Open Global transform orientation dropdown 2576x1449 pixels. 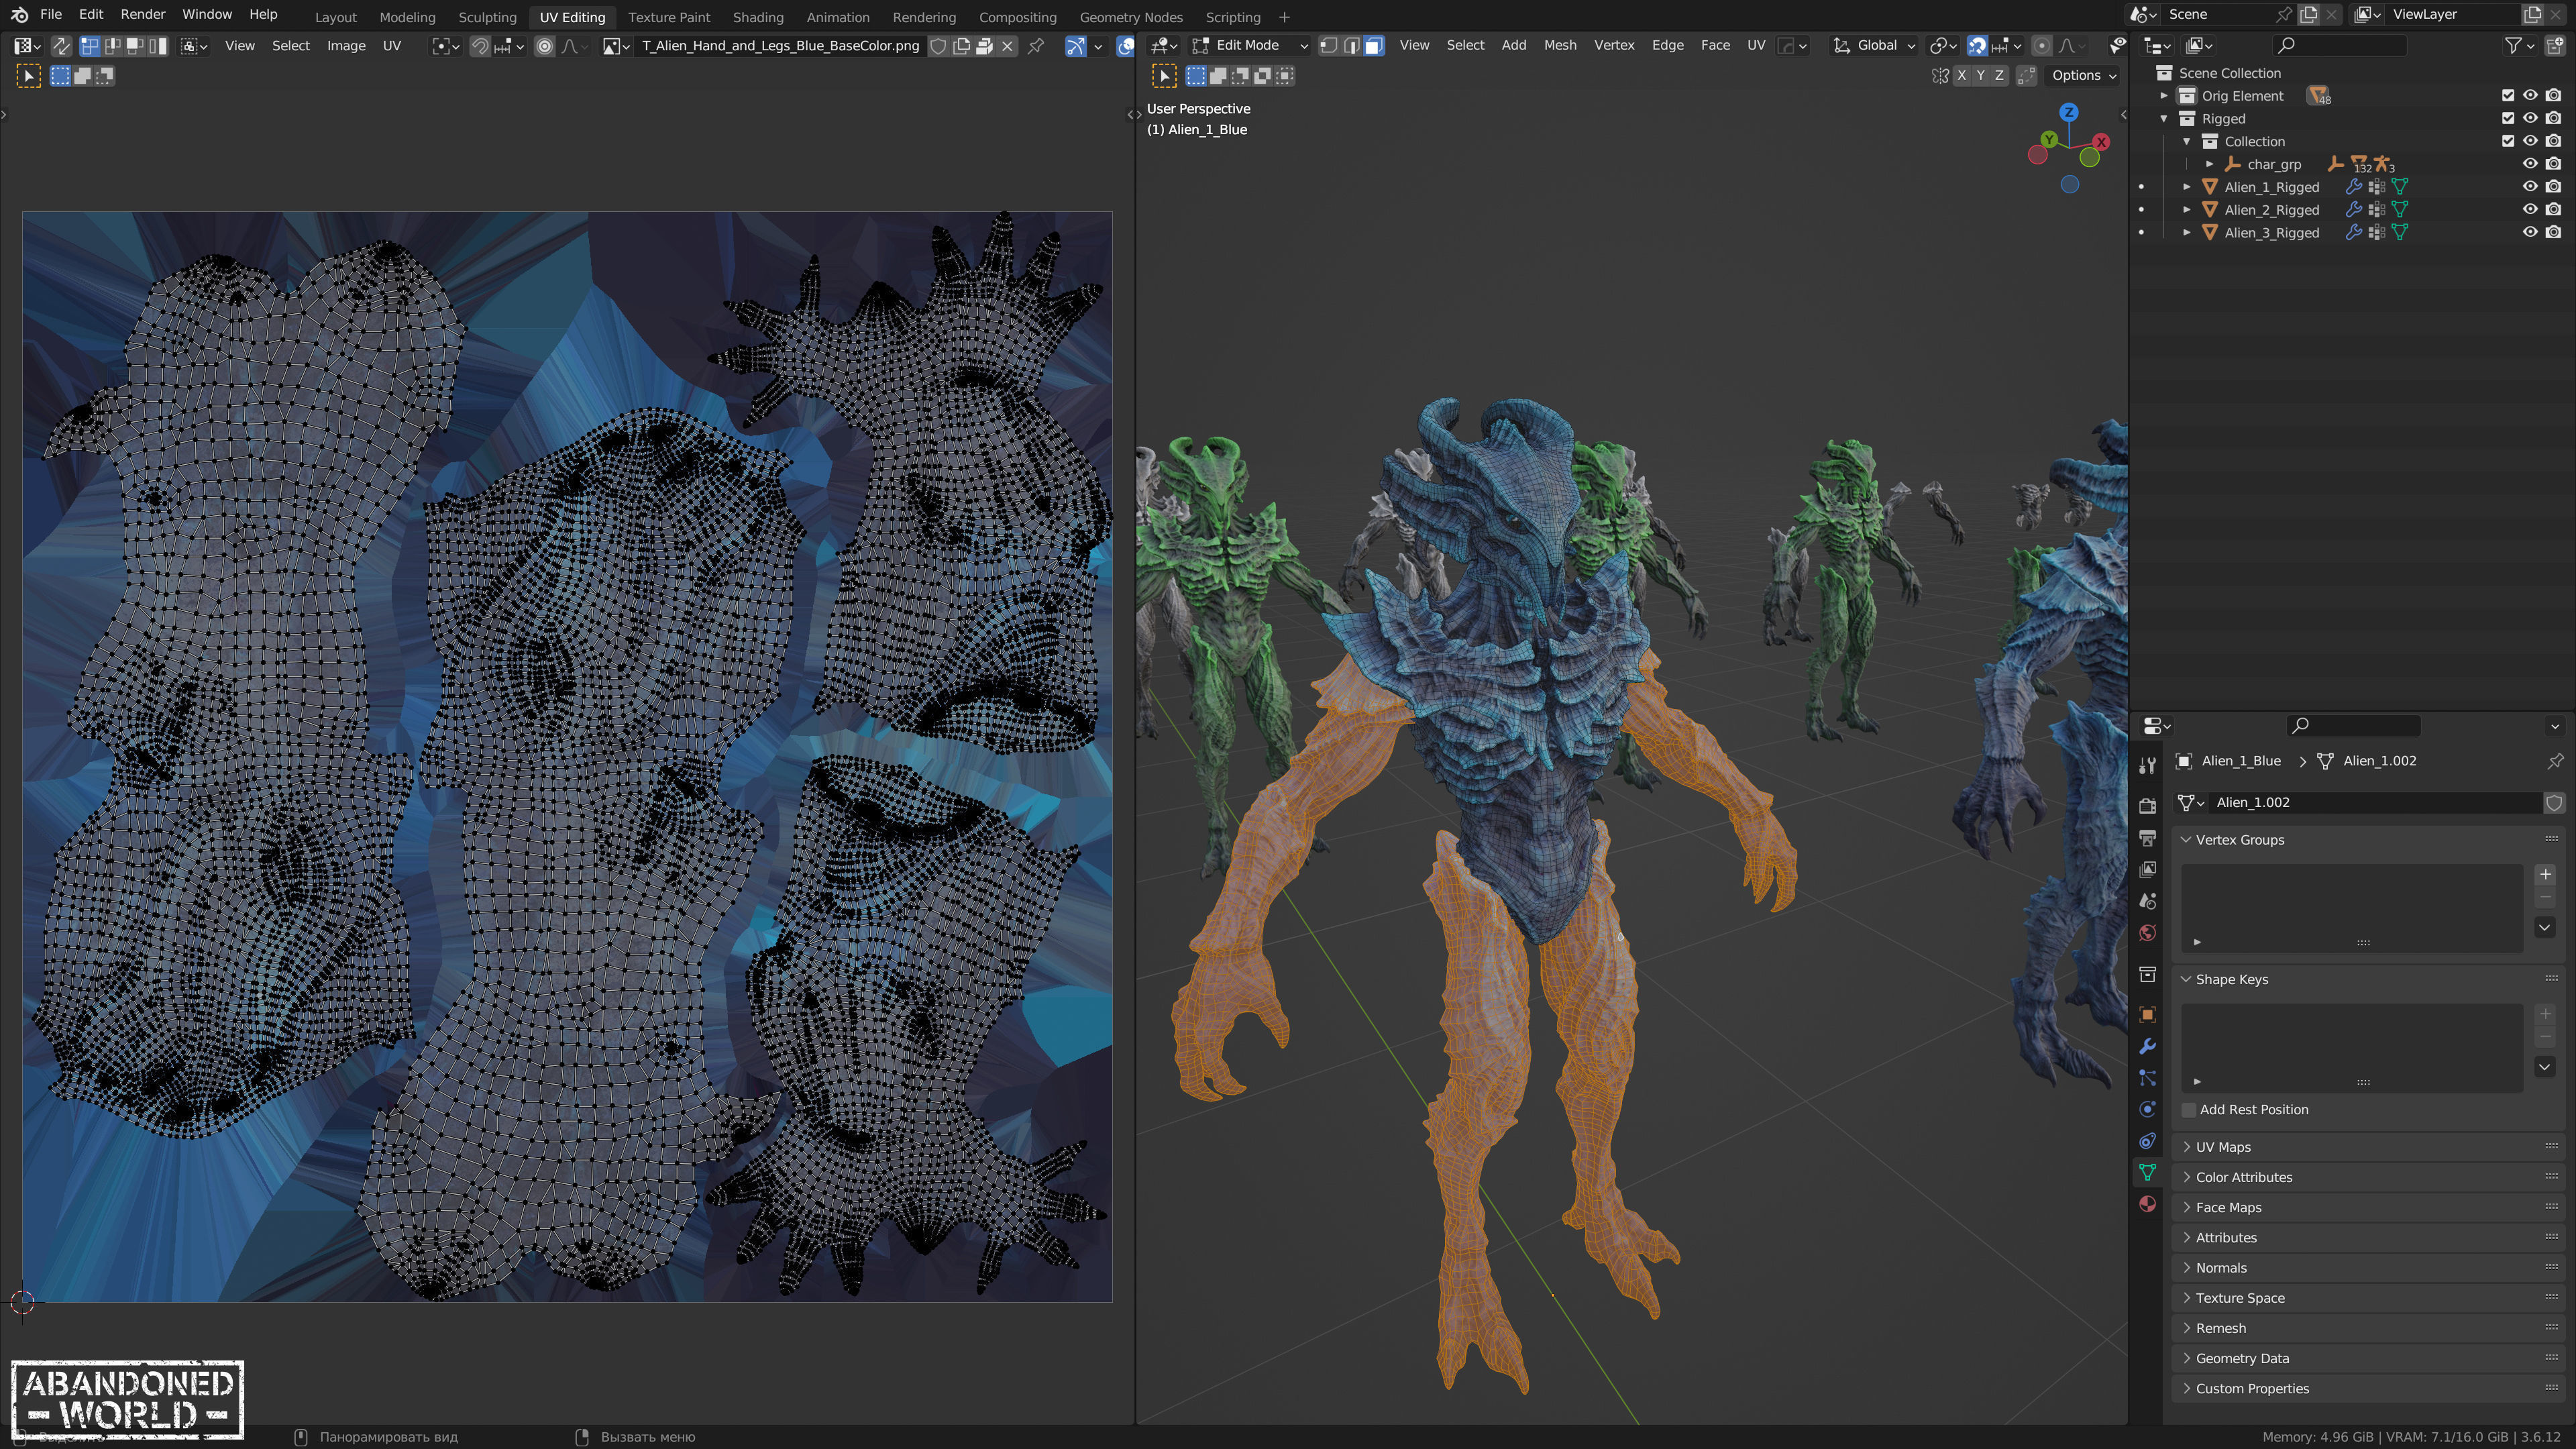1875,45
